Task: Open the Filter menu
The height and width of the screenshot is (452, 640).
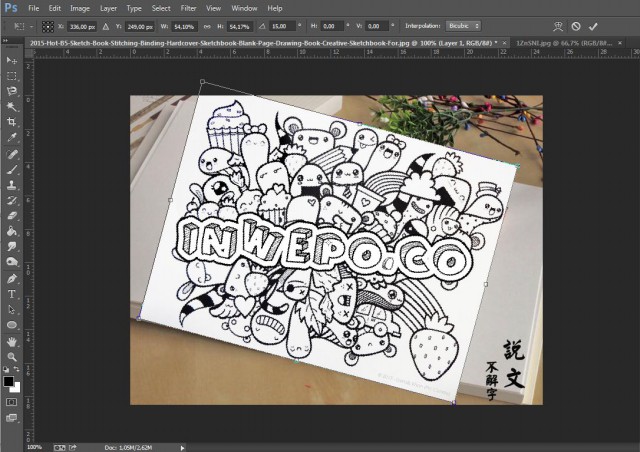Action: [188, 8]
